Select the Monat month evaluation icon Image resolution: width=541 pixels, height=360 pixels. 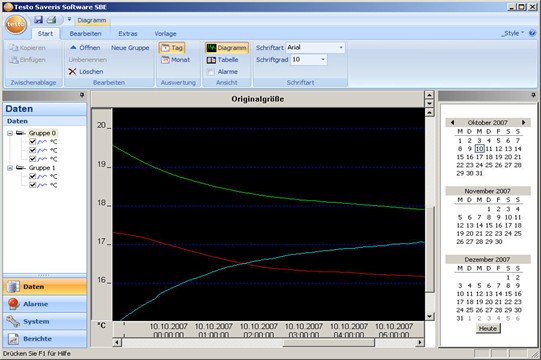tap(165, 60)
